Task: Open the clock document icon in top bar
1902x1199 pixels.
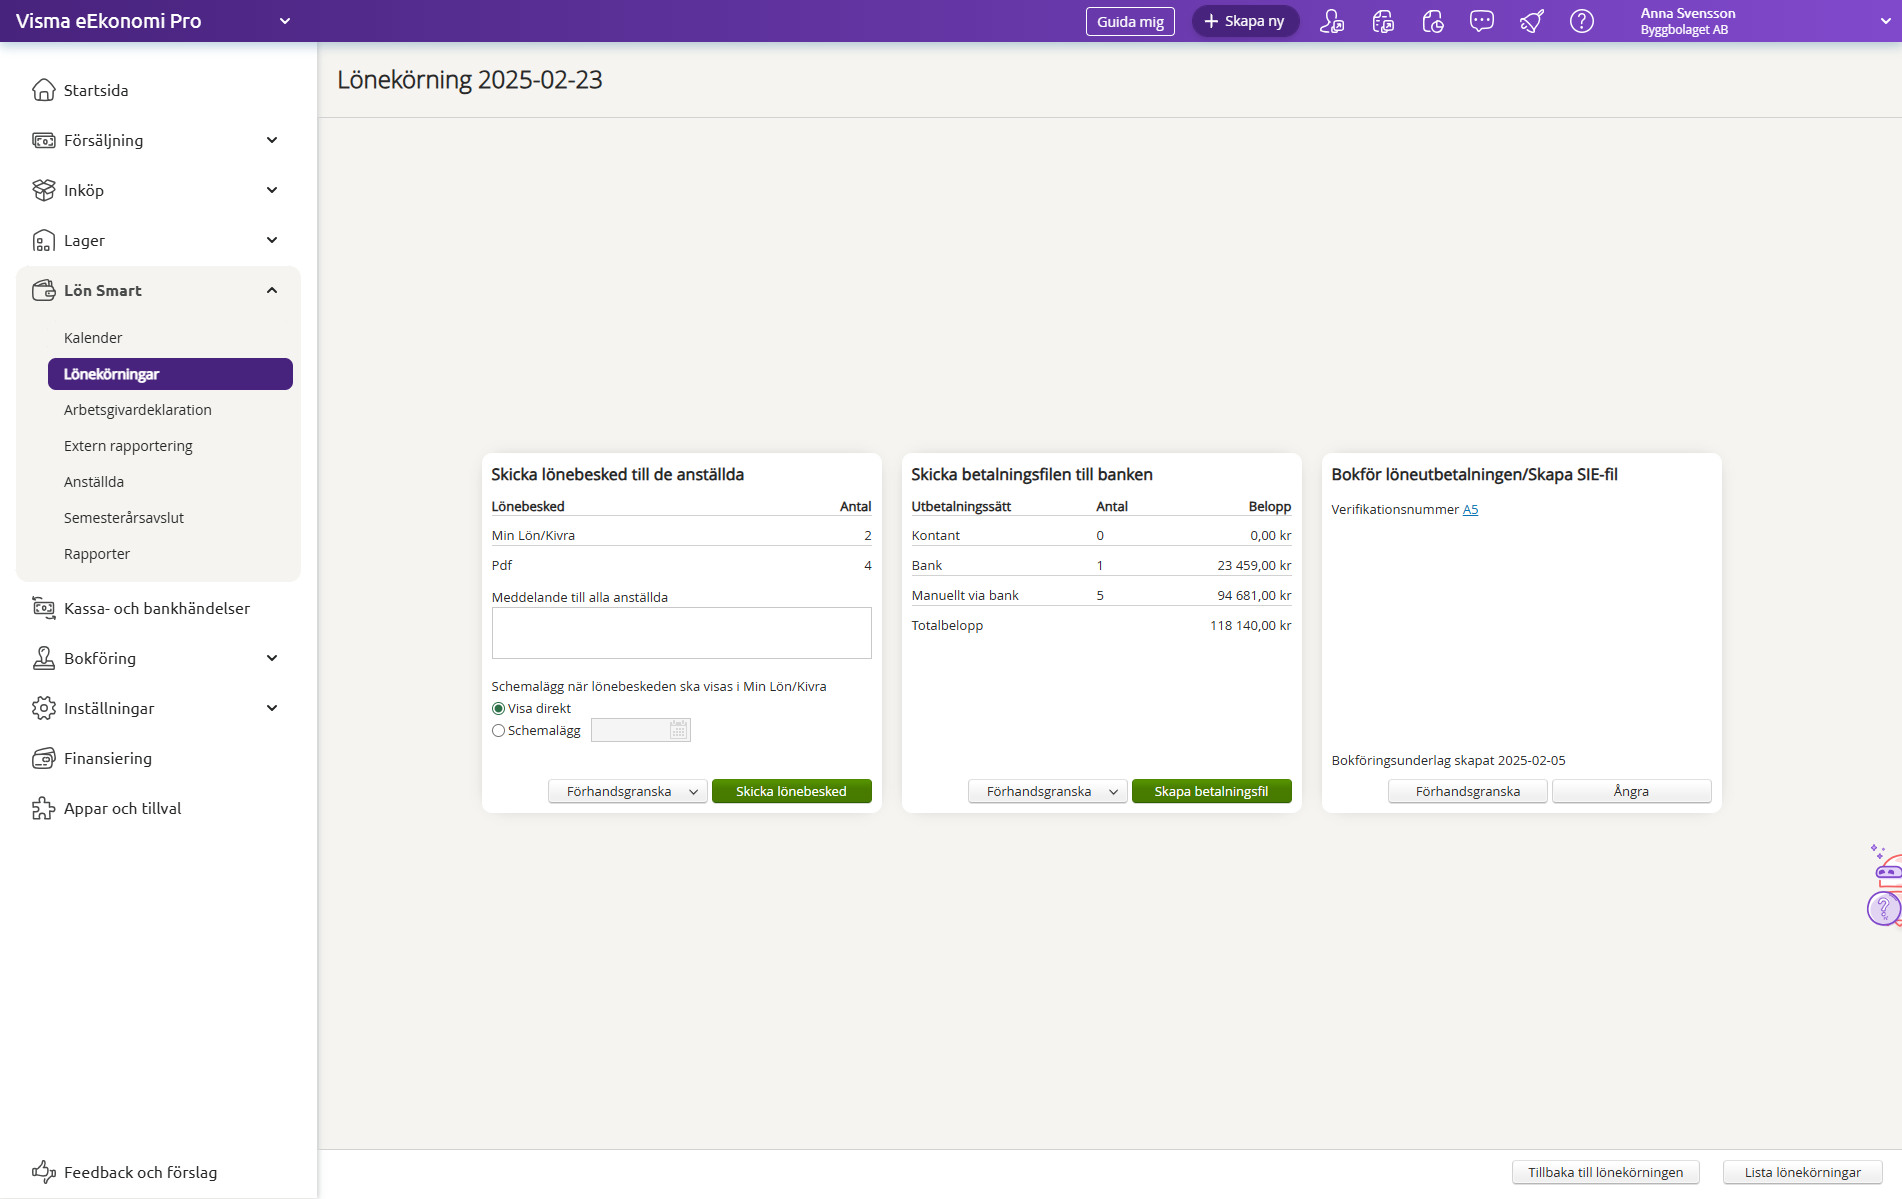Action: click(x=1433, y=21)
